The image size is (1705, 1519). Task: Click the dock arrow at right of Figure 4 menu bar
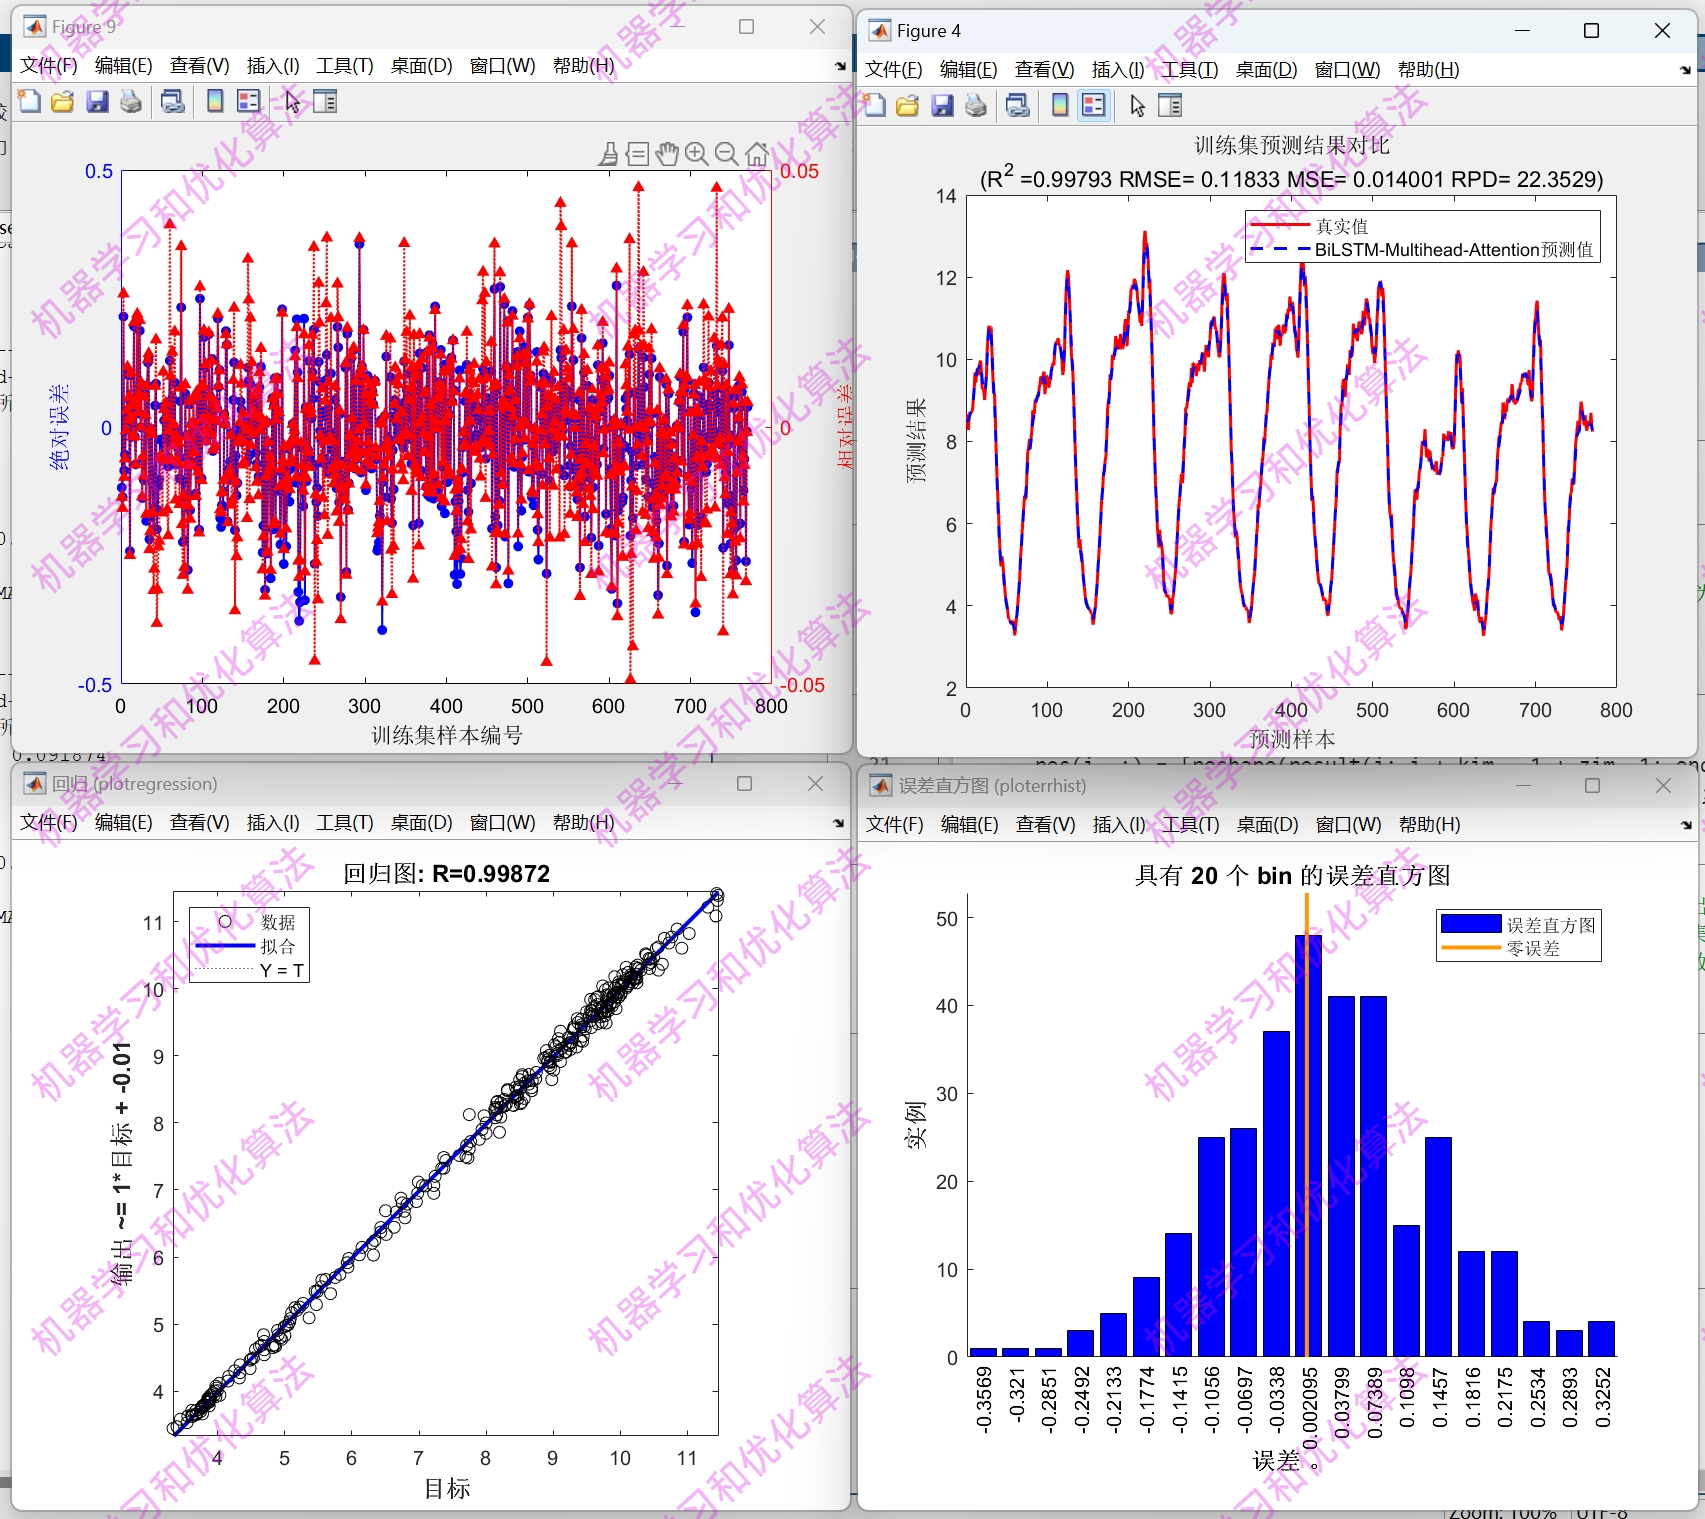click(1685, 70)
